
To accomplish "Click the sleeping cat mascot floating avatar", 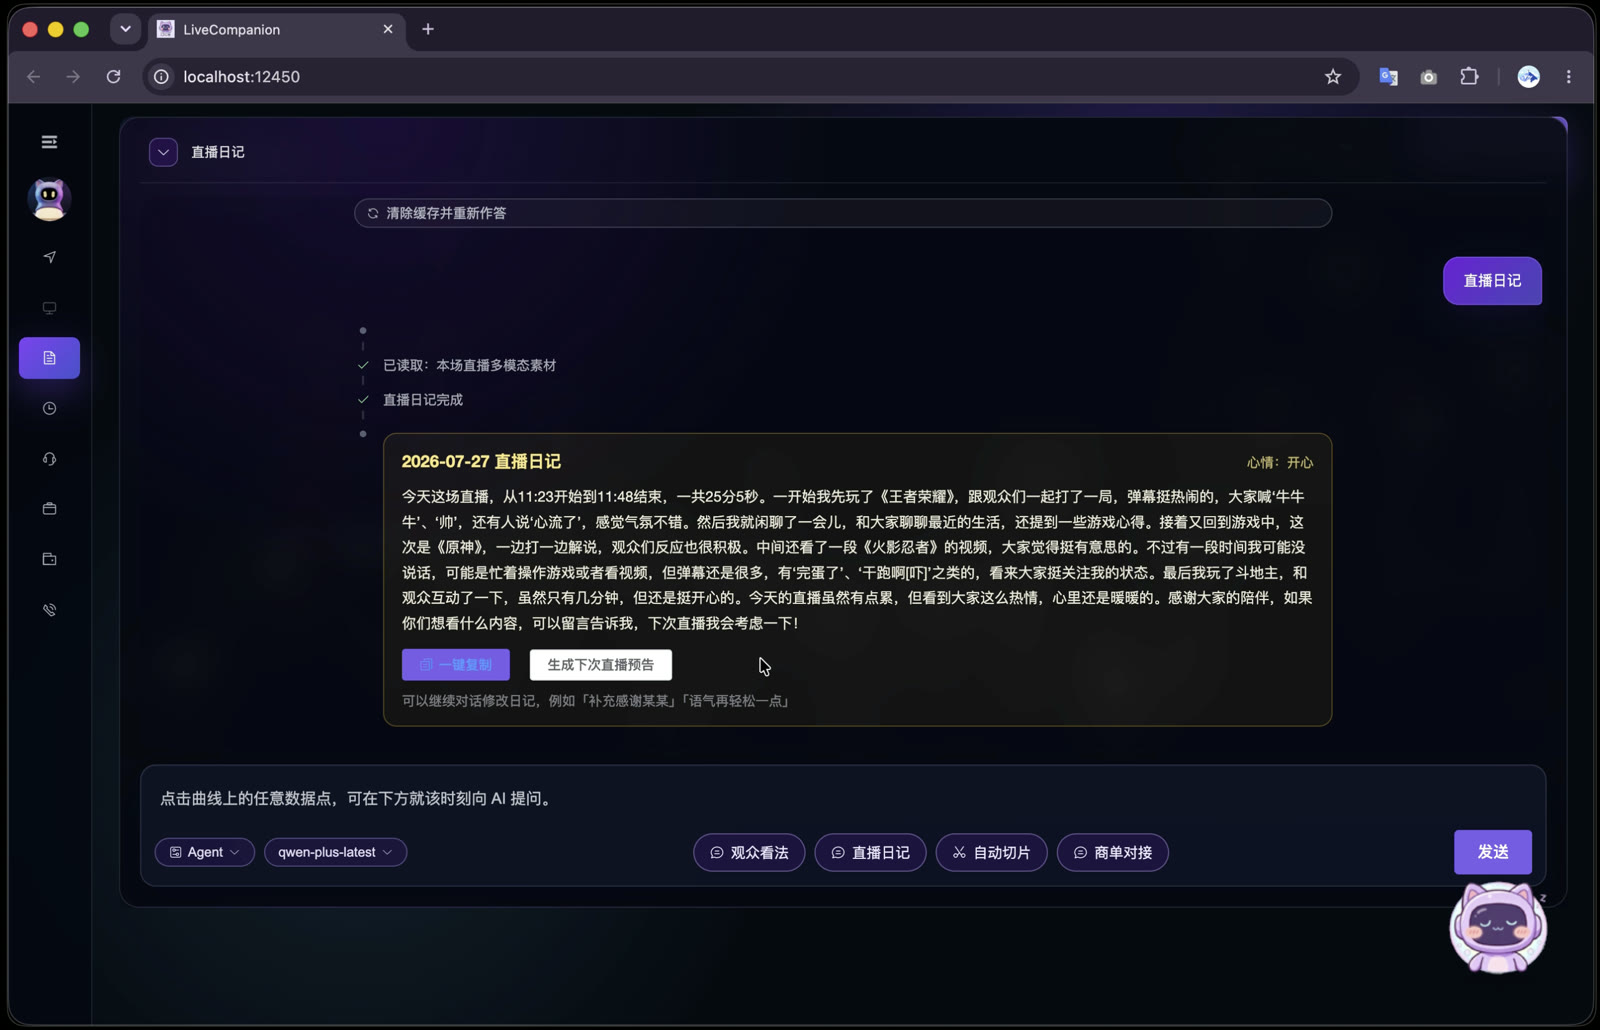I will pos(1498,927).
